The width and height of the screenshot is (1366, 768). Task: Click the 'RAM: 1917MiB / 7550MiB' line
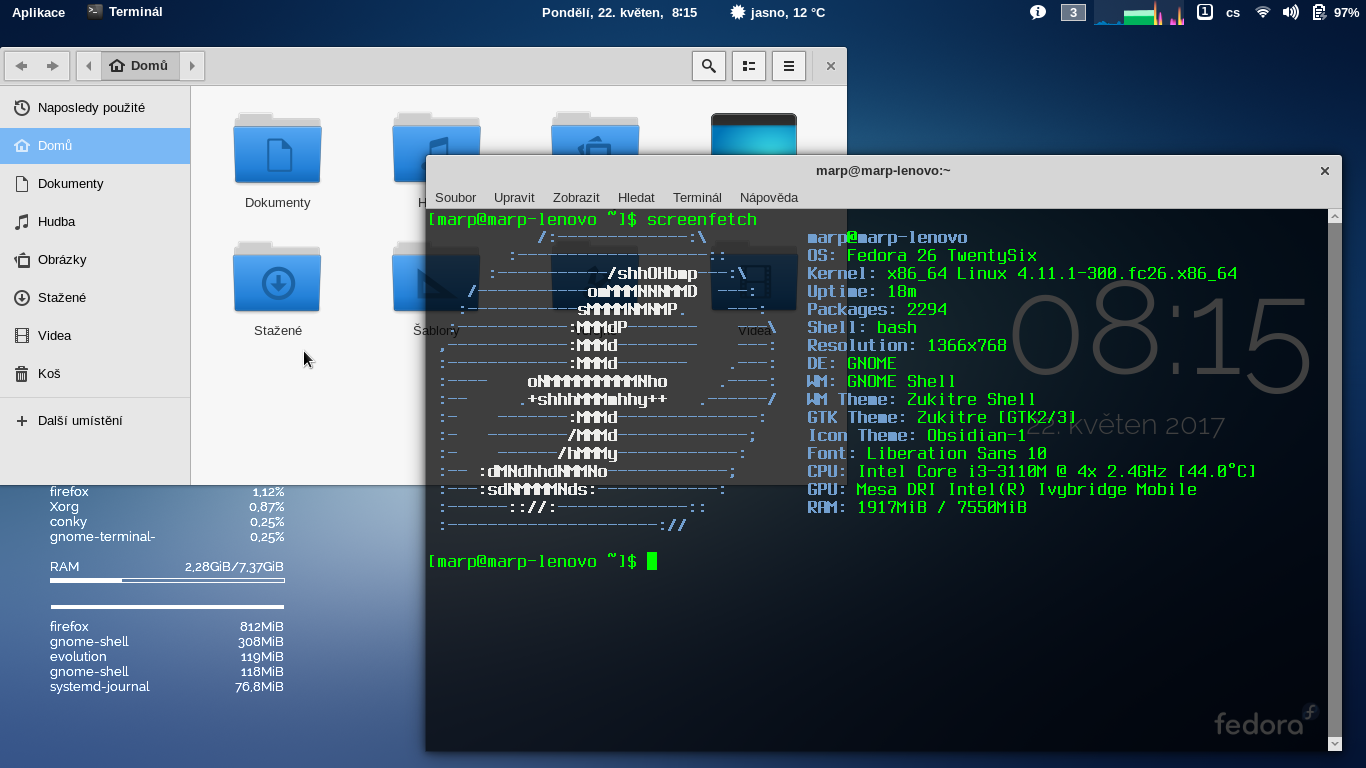[917, 508]
